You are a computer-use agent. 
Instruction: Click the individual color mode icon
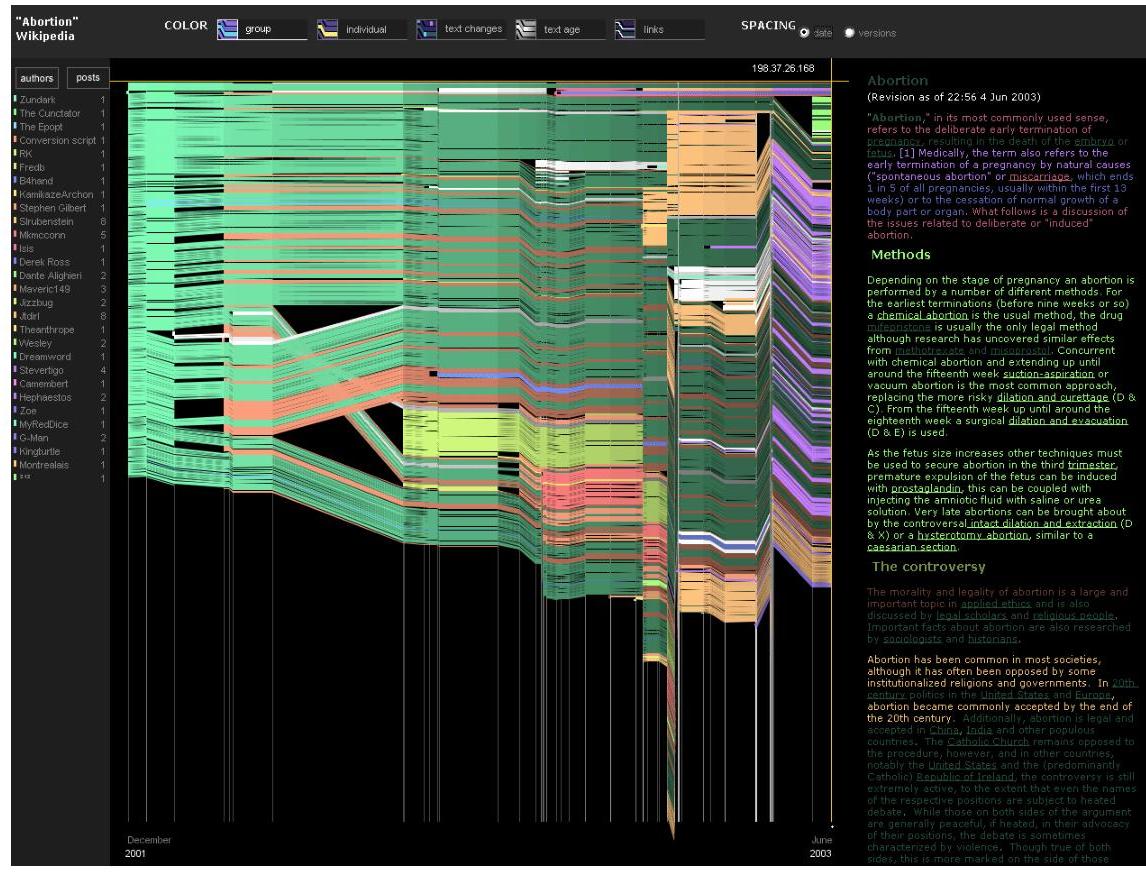(327, 30)
